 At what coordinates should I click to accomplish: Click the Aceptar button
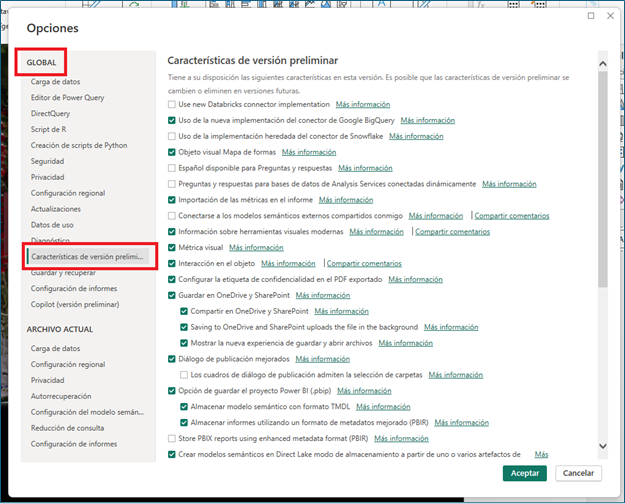coord(525,472)
